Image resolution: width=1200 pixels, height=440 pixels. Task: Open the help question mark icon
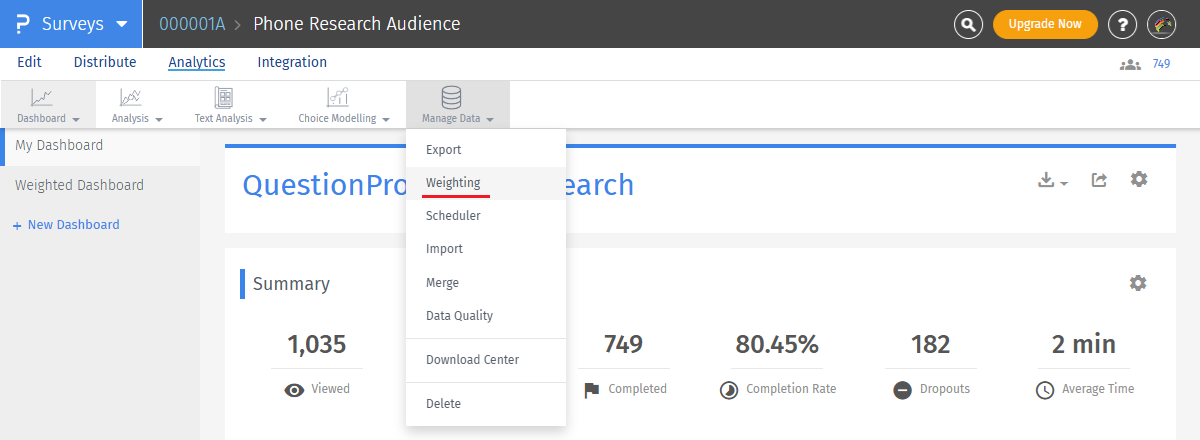1124,24
